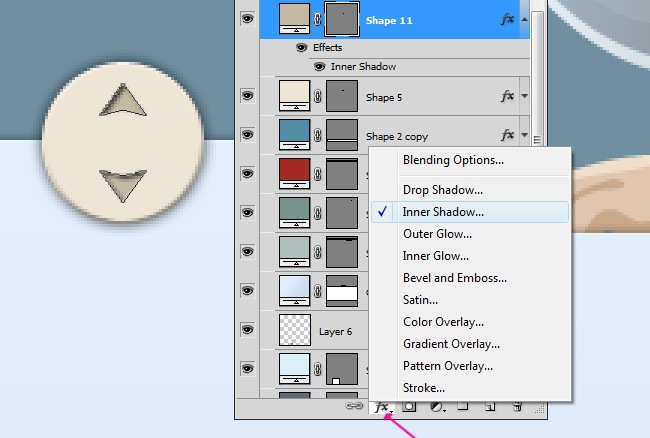Hide the Shape 5 layer
This screenshot has height=438, width=650.
coord(247,96)
